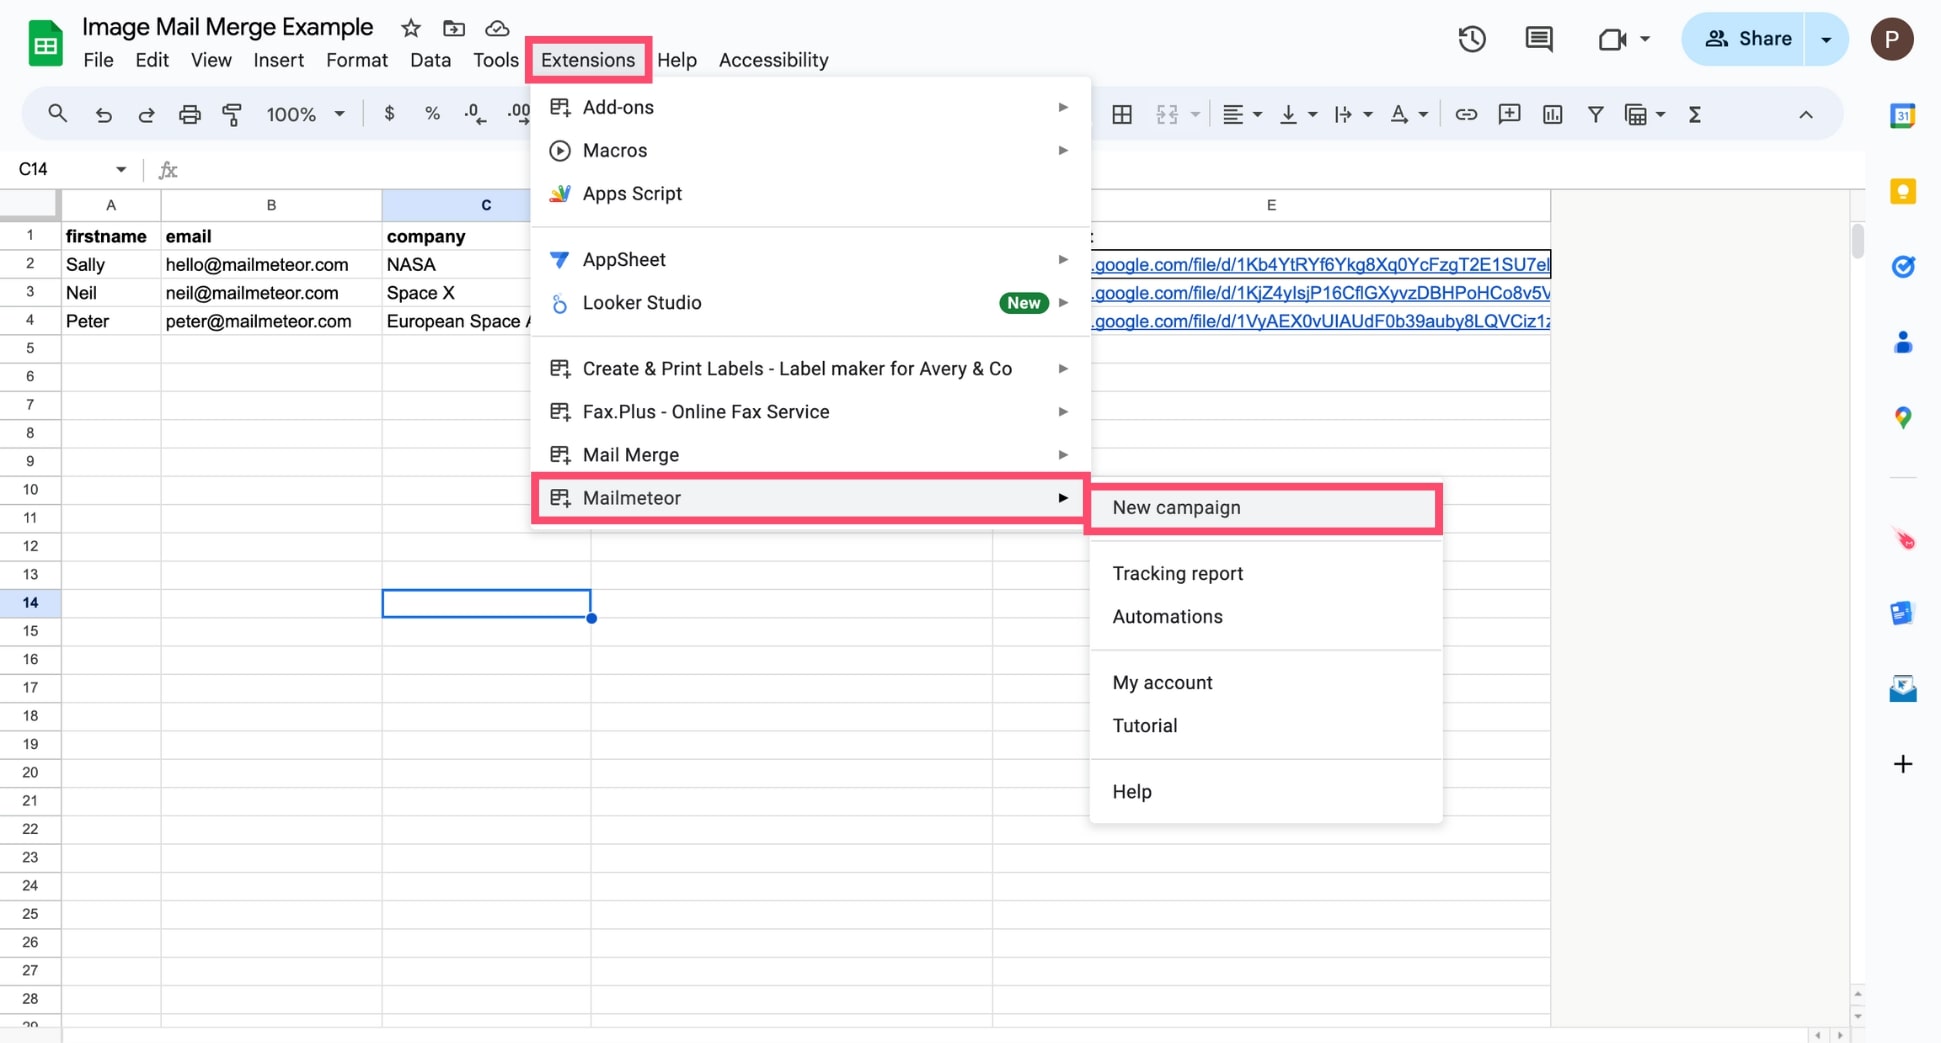Select Automations in Mailmeteor submenu
The width and height of the screenshot is (1941, 1043).
pyautogui.click(x=1265, y=616)
